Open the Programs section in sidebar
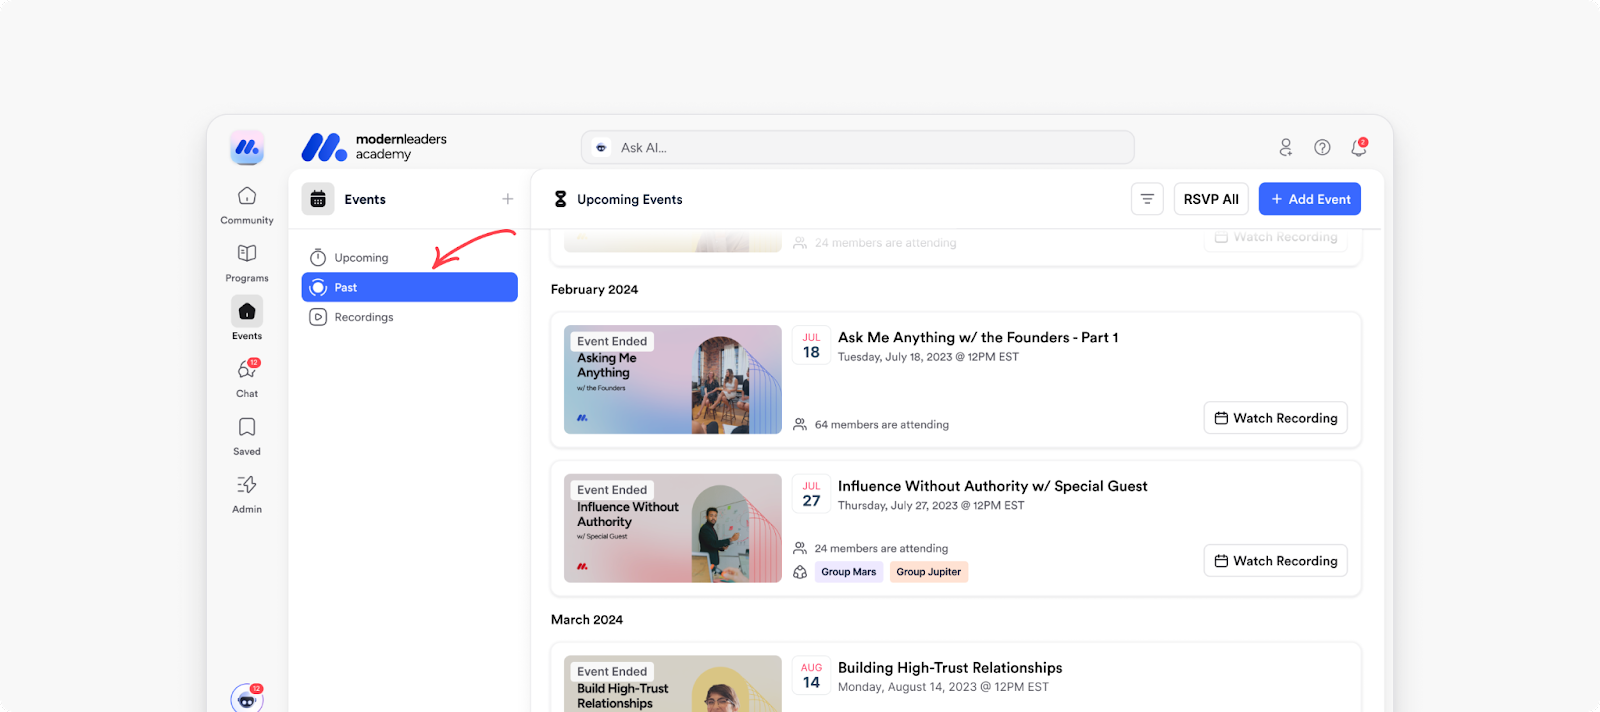 click(x=247, y=263)
